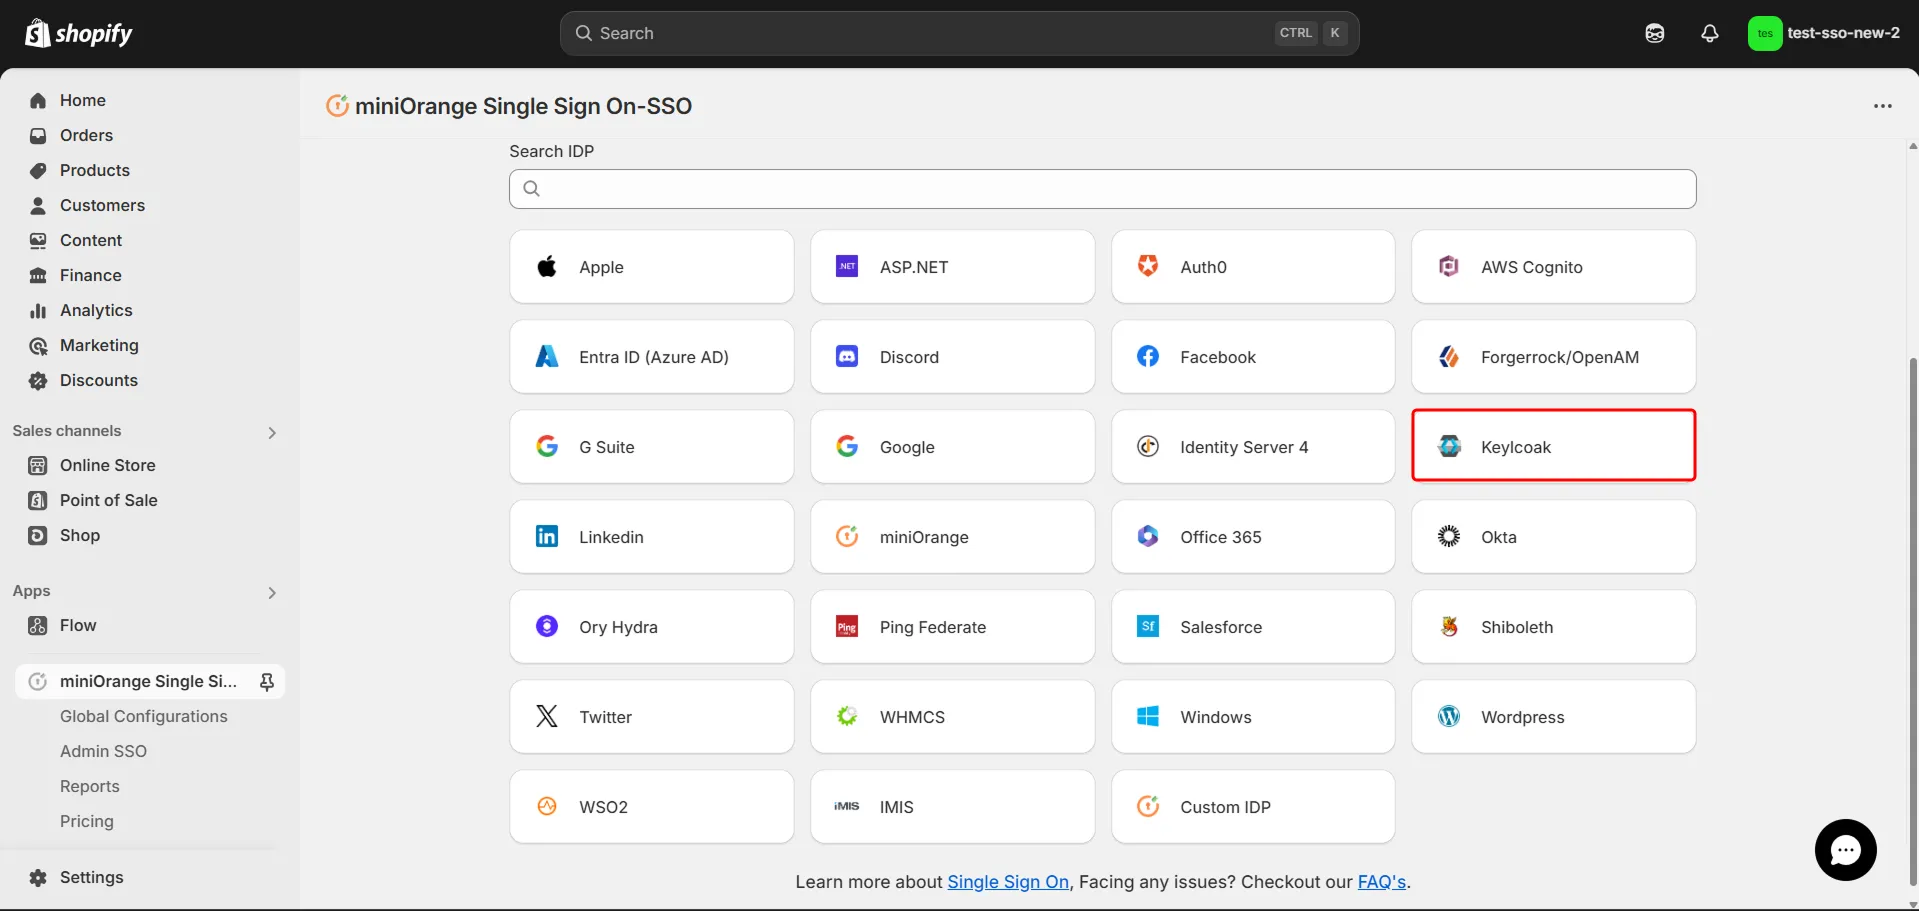1919x911 pixels.
Task: Expand the Apps section chevron
Action: [272, 593]
